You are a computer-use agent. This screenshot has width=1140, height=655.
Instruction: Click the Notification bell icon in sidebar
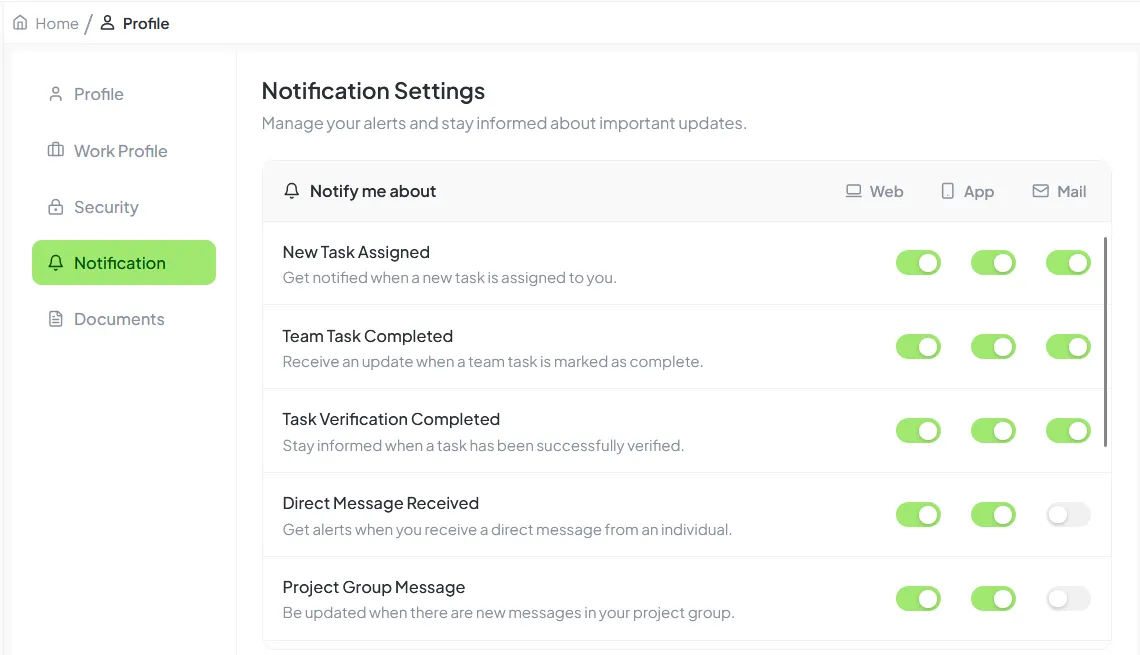(56, 262)
